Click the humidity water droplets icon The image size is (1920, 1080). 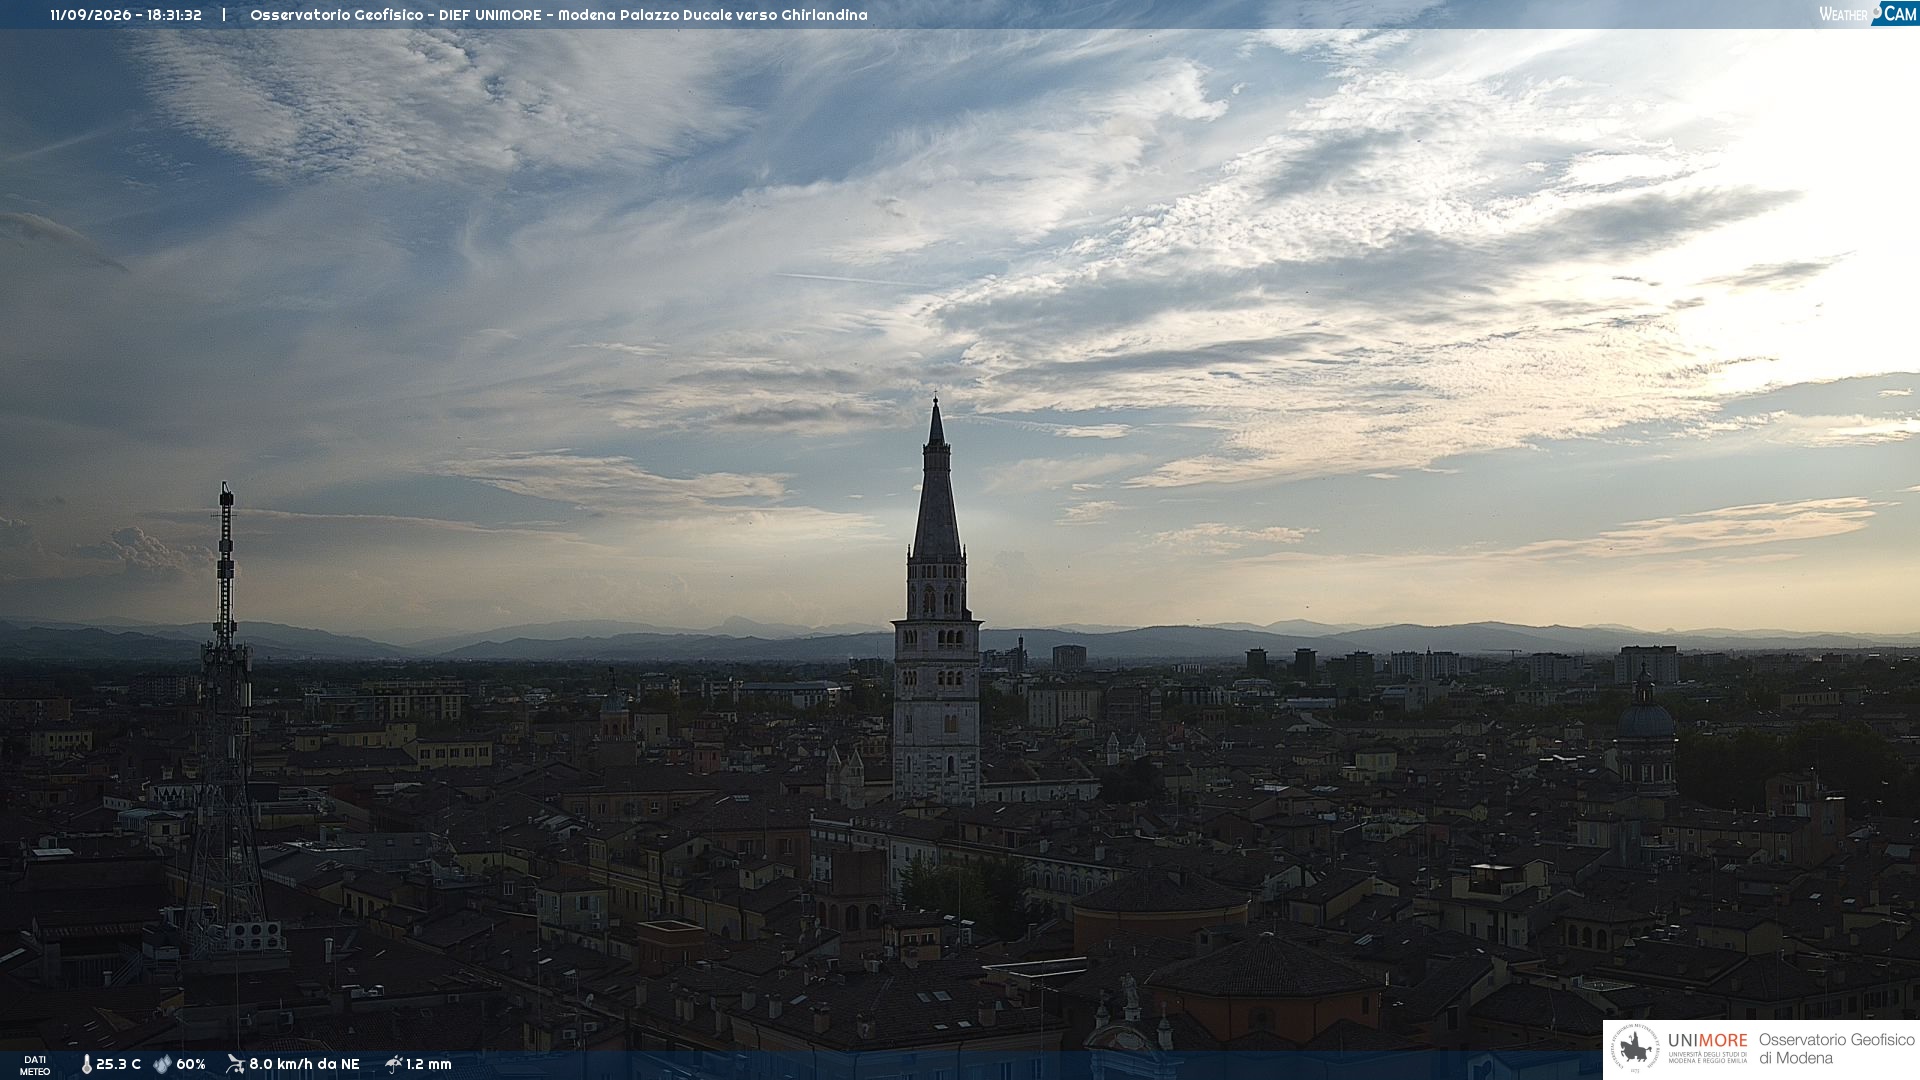click(x=162, y=1064)
